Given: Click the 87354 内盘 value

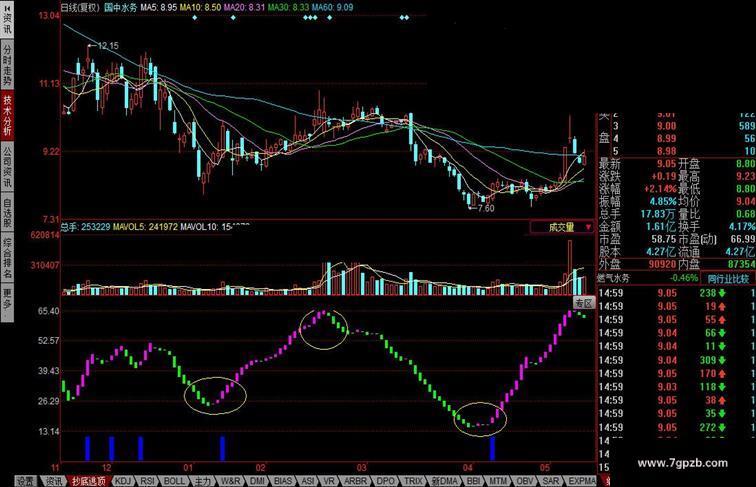Looking at the screenshot, I should click(x=741, y=264).
